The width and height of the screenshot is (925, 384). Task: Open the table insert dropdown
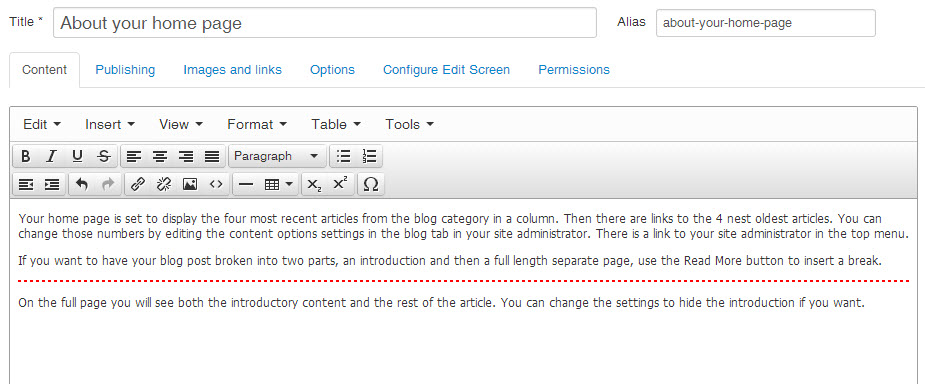pyautogui.click(x=279, y=185)
